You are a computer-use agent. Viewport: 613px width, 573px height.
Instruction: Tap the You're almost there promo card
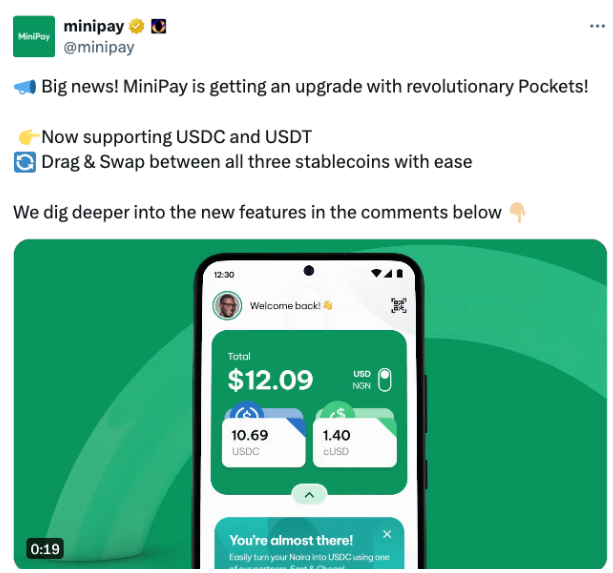(309, 543)
